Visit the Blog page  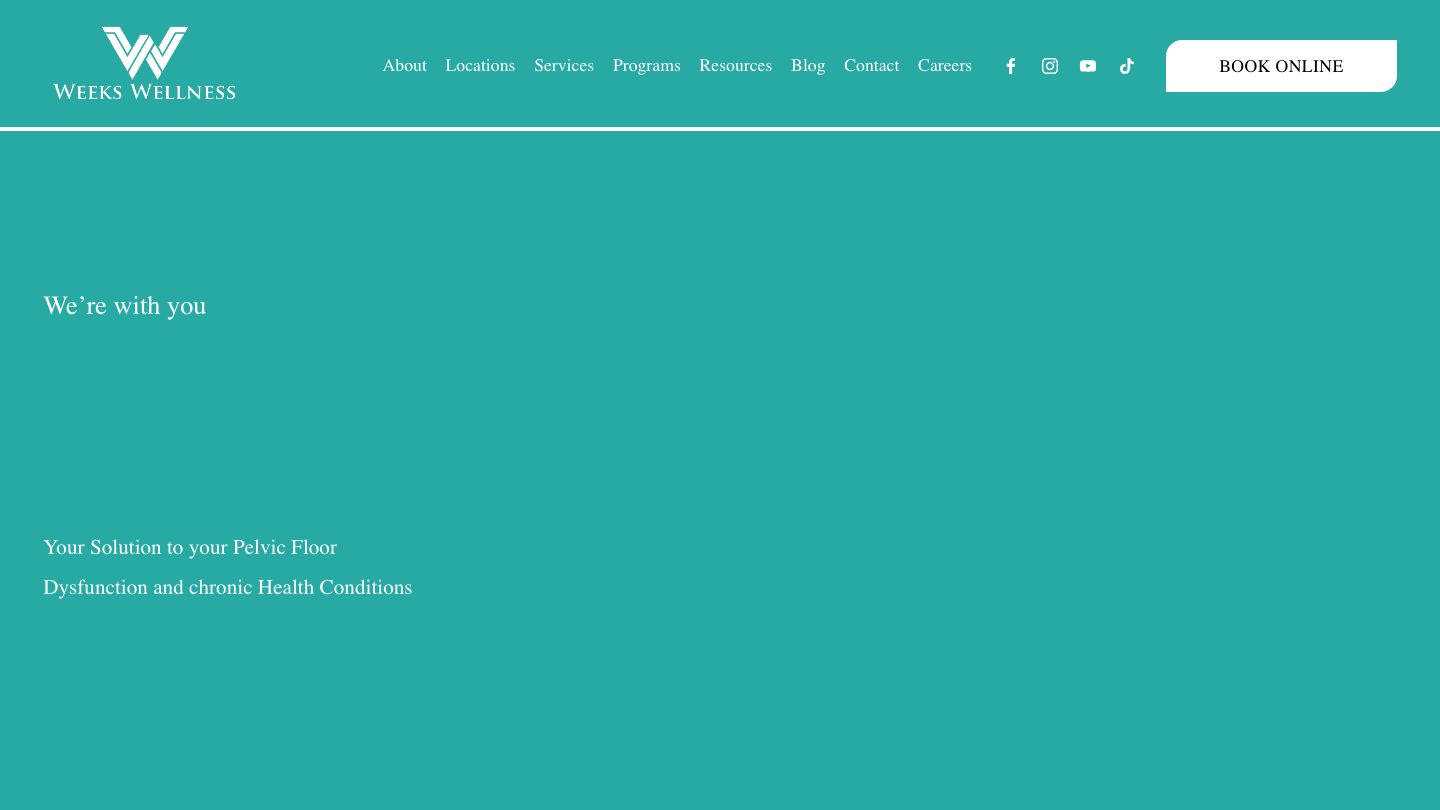click(x=807, y=66)
